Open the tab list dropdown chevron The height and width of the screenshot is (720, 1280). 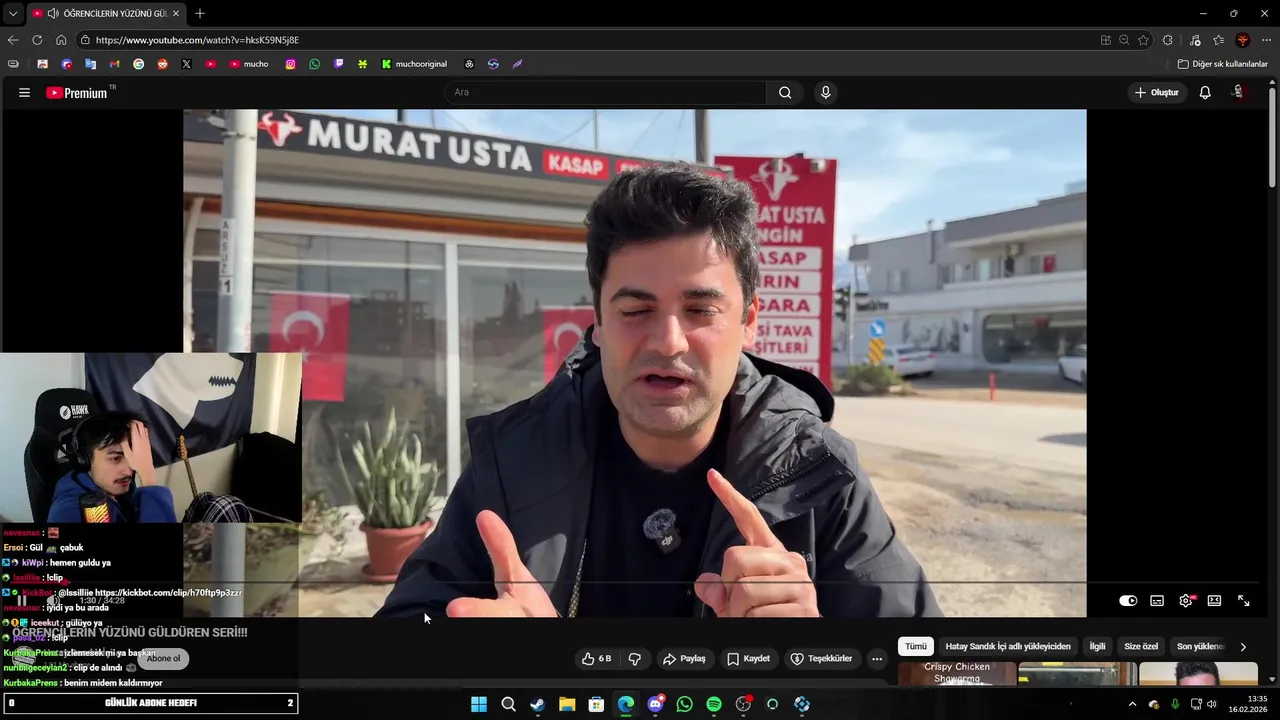(x=13, y=13)
